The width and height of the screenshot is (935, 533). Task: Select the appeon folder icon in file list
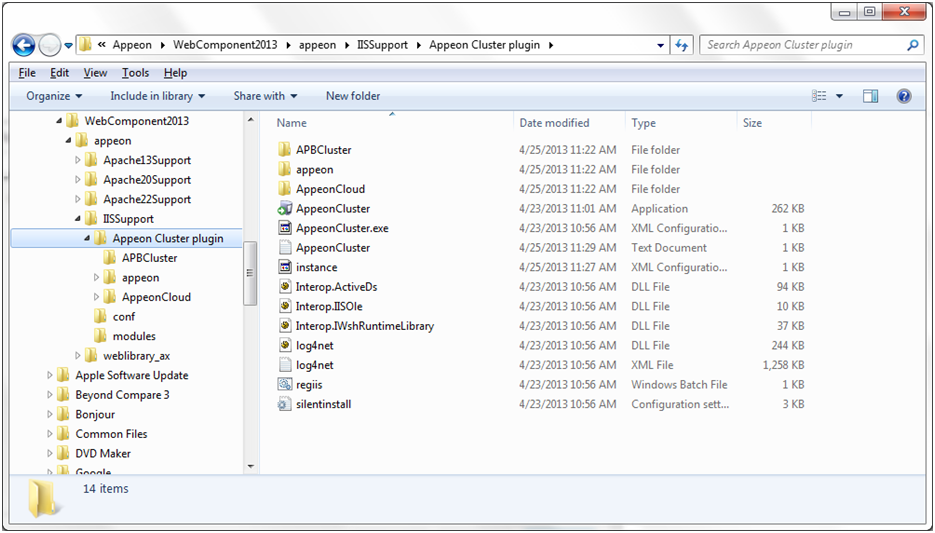(x=285, y=169)
